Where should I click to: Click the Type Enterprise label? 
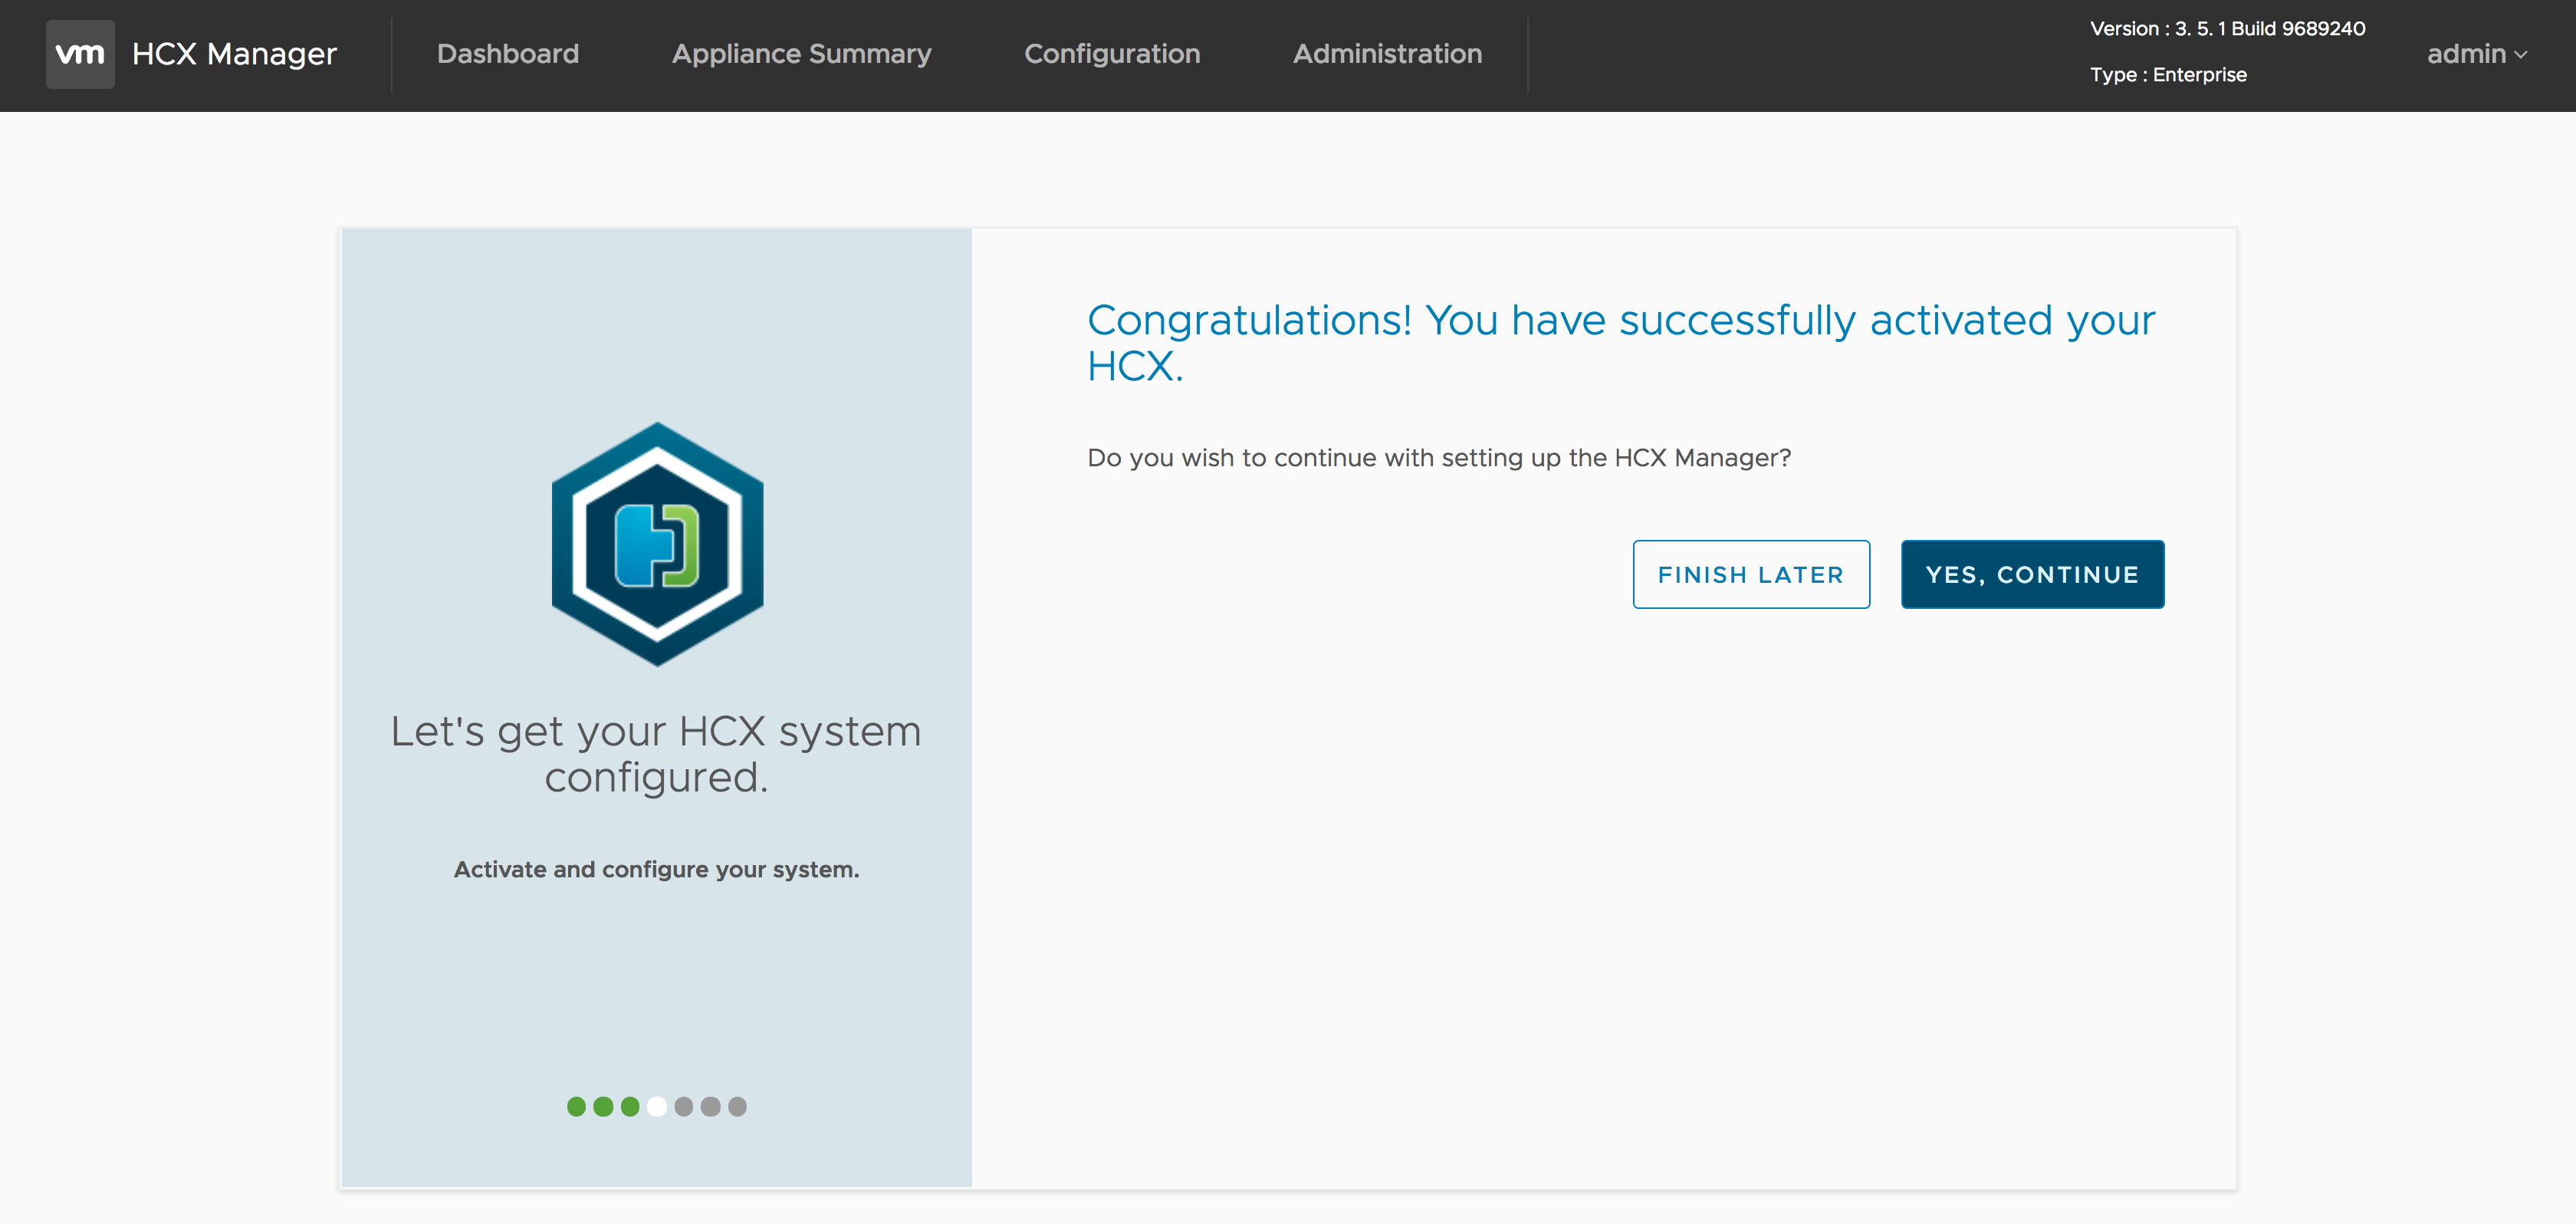[x=2167, y=75]
